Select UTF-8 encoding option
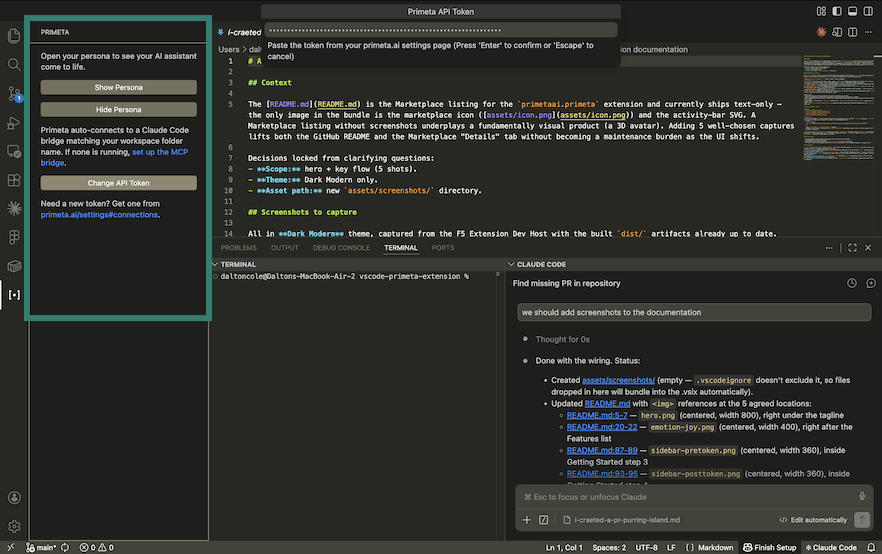Screen dimensions: 882x554 (x=646, y=547)
